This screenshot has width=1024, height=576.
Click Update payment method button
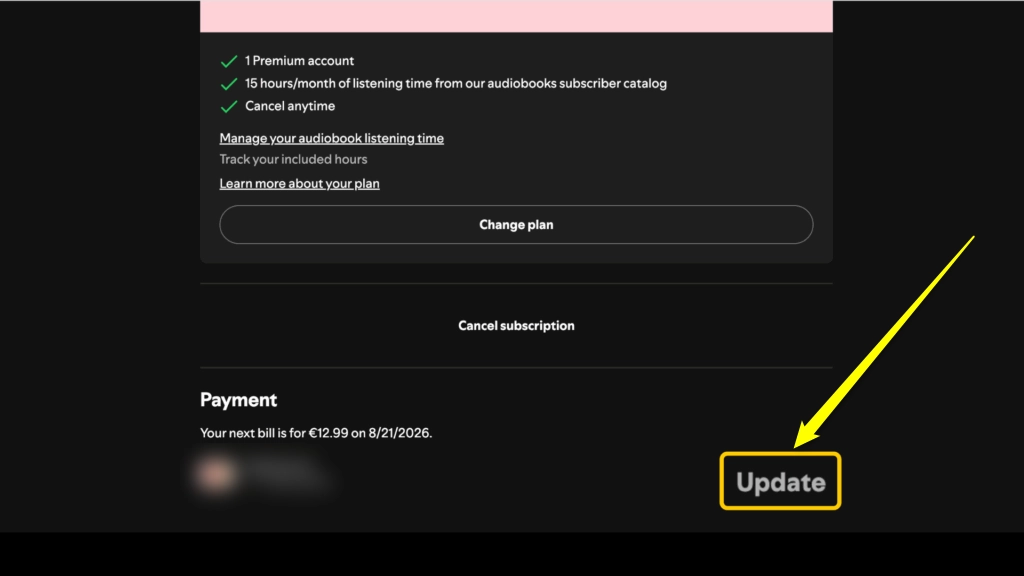click(x=780, y=481)
